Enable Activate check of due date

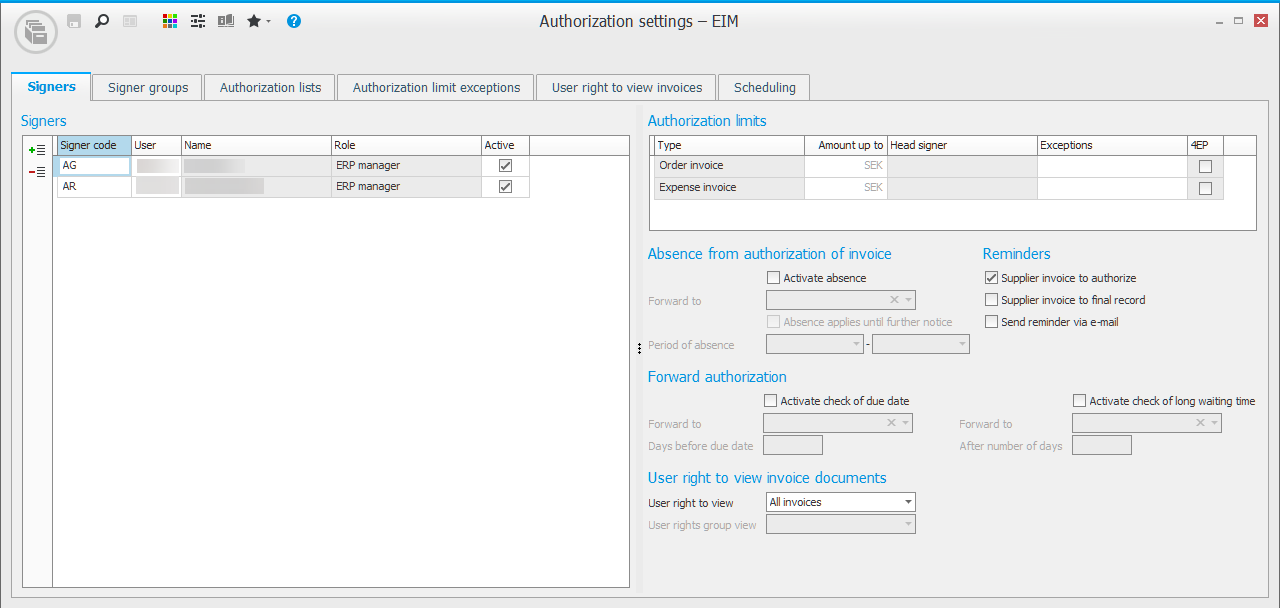click(x=770, y=401)
